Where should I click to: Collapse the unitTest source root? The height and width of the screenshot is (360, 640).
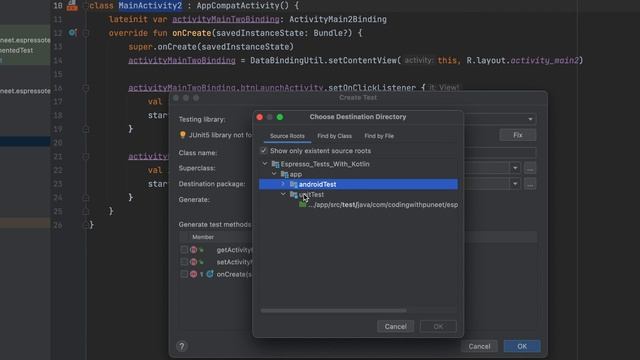click(x=283, y=194)
